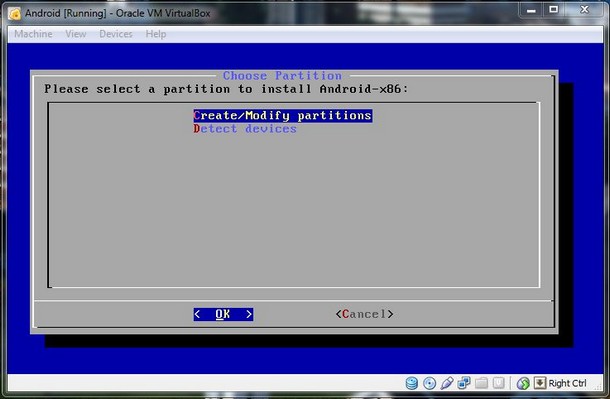
Task: Click the Right Ctrl host key label
Action: [567, 383]
